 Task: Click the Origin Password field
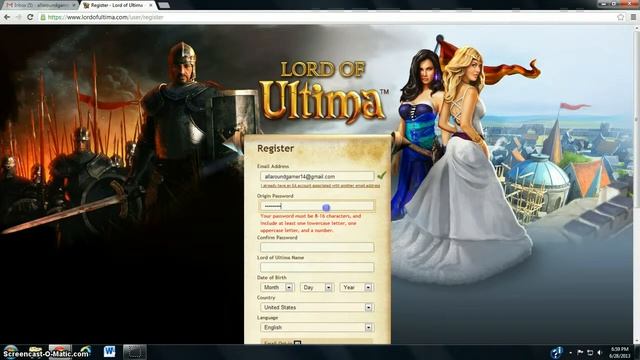(x=317, y=206)
